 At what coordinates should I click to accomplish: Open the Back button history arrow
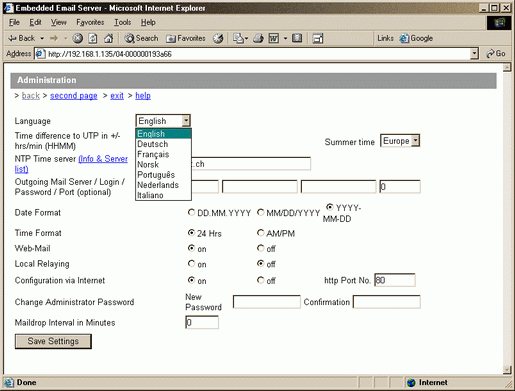pos(42,38)
